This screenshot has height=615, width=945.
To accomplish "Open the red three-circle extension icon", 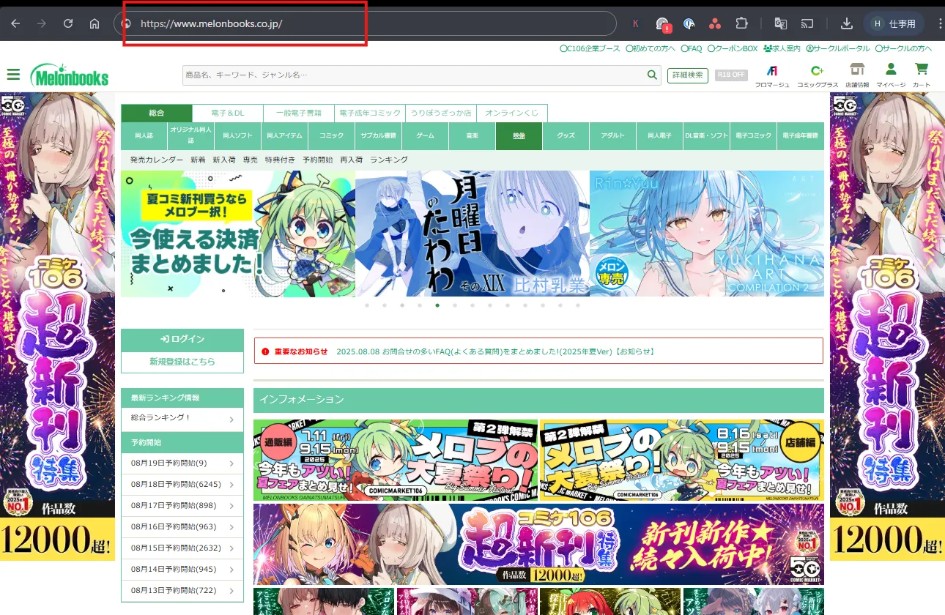I will pyautogui.click(x=715, y=24).
